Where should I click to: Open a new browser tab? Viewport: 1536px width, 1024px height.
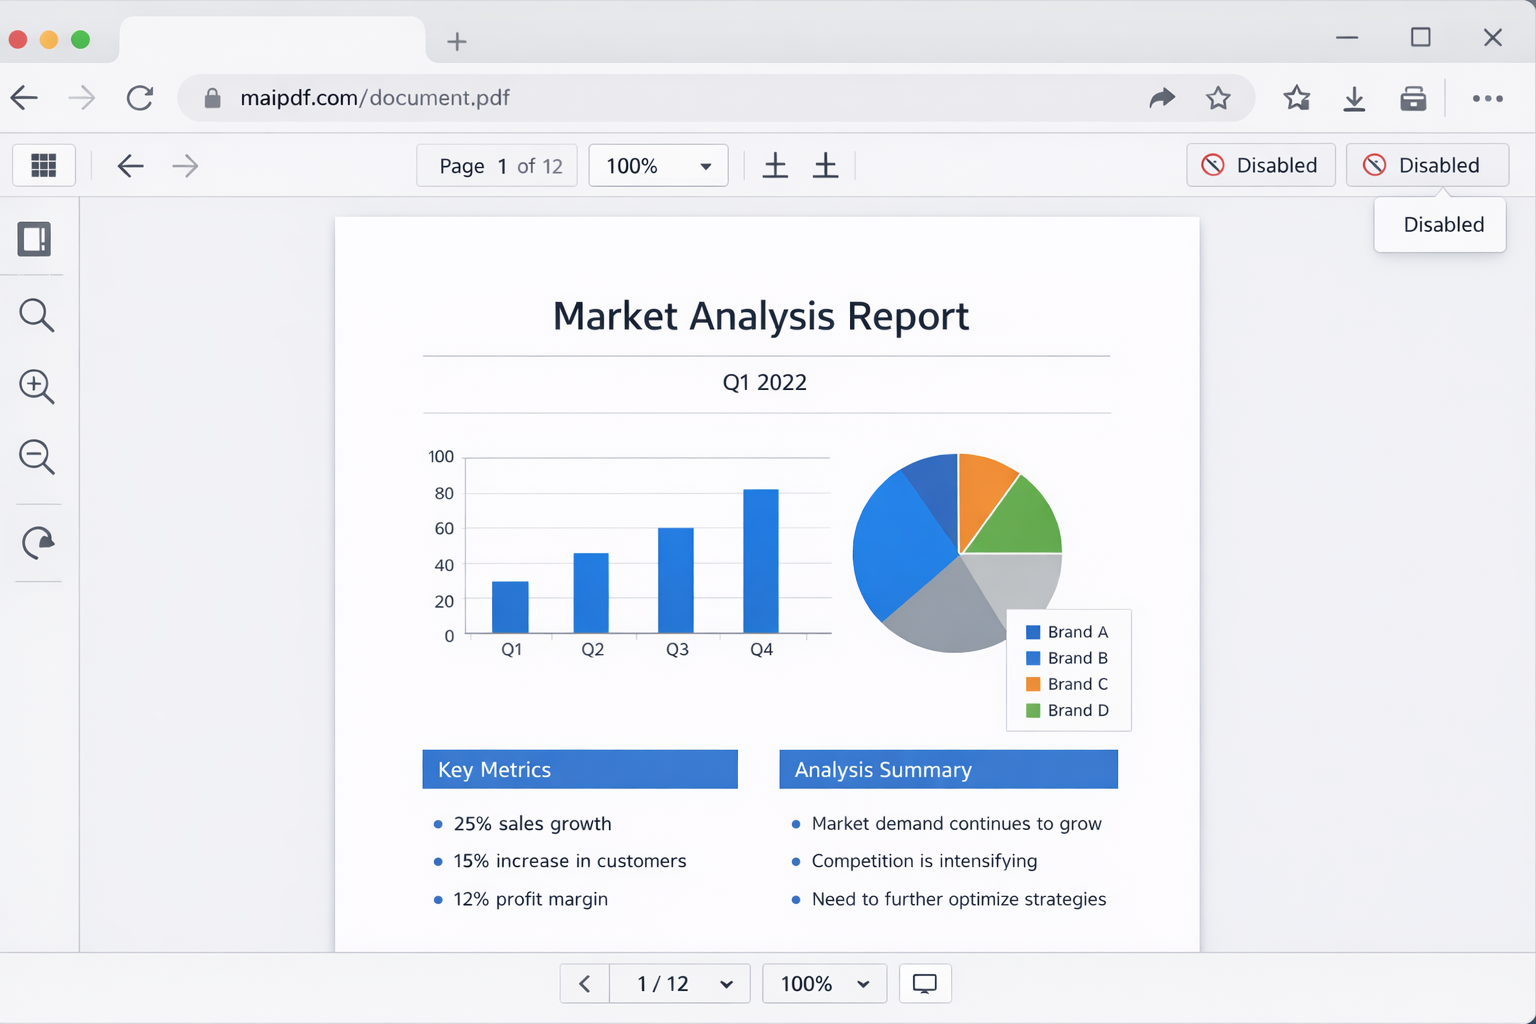pos(457,42)
